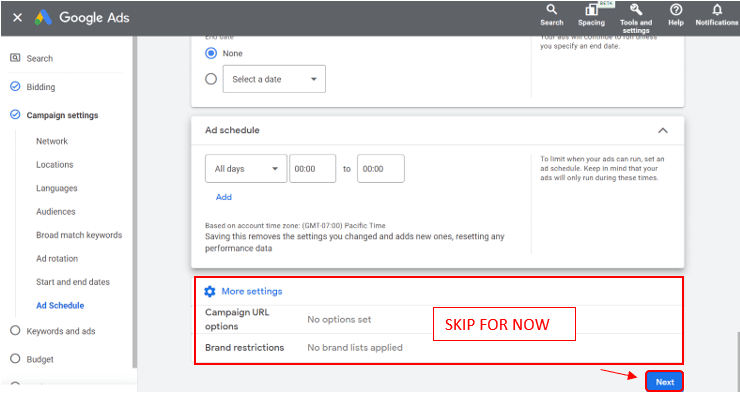The height and width of the screenshot is (393, 740).
Task: Open Tools and settings wrench icon
Action: coord(636,10)
